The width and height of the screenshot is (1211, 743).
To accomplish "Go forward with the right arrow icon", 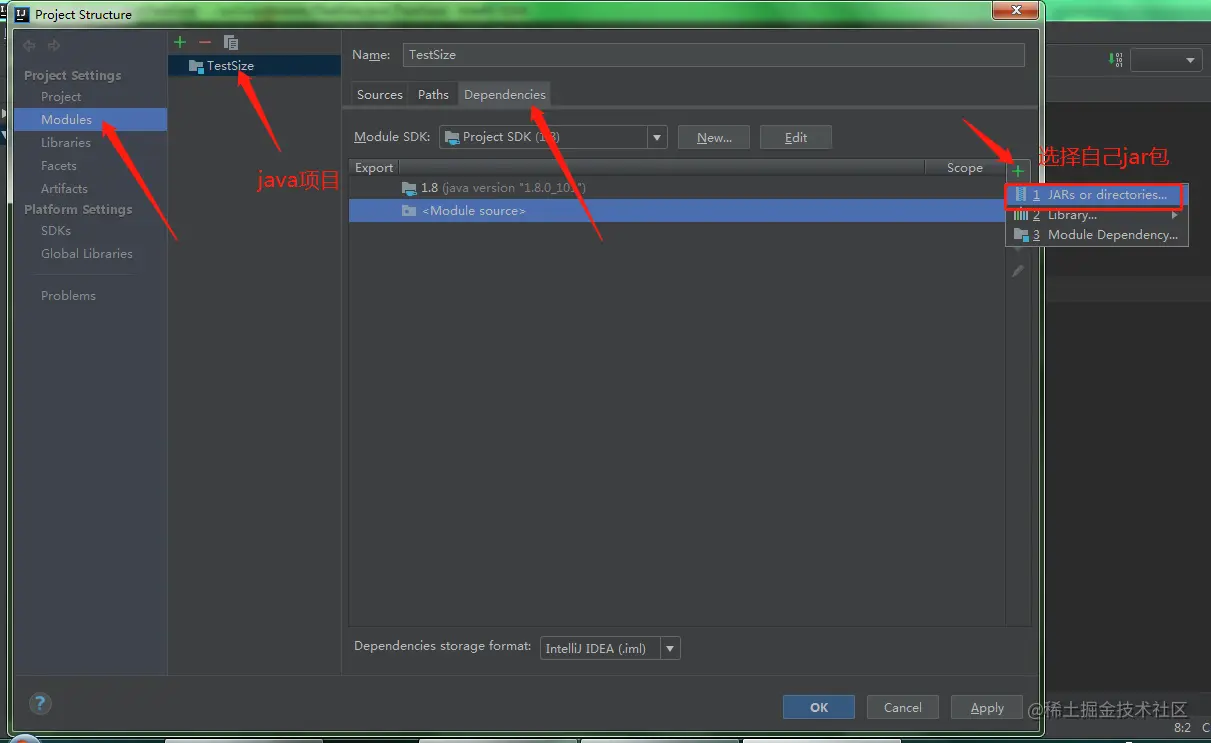I will tap(54, 46).
